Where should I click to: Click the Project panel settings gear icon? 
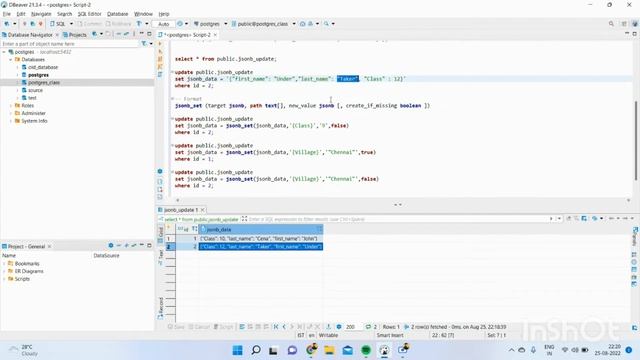coord(111,246)
